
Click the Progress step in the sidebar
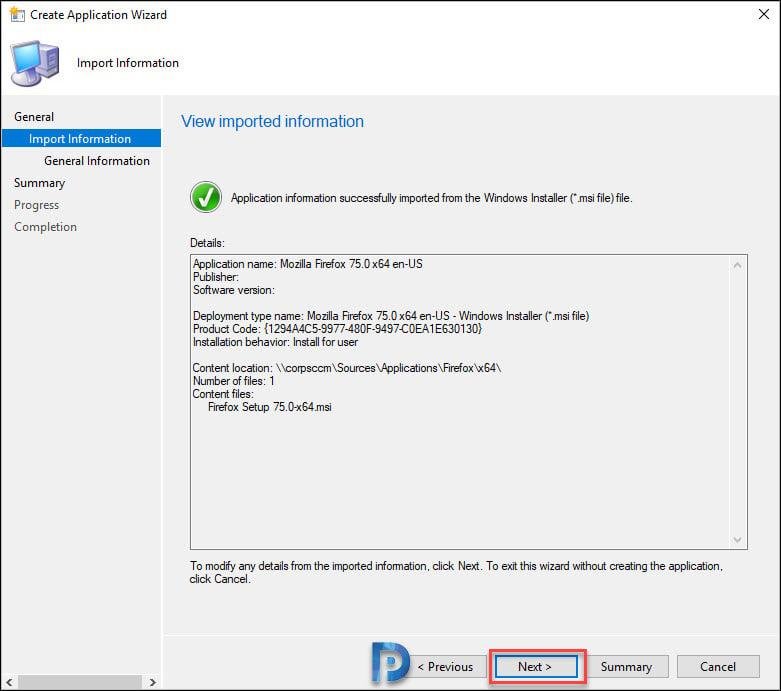point(36,205)
